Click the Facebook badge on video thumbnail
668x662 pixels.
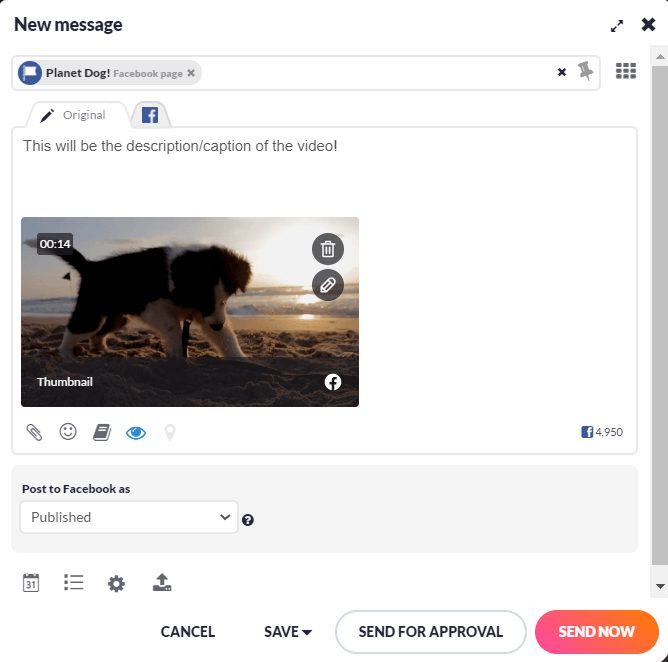(x=333, y=382)
